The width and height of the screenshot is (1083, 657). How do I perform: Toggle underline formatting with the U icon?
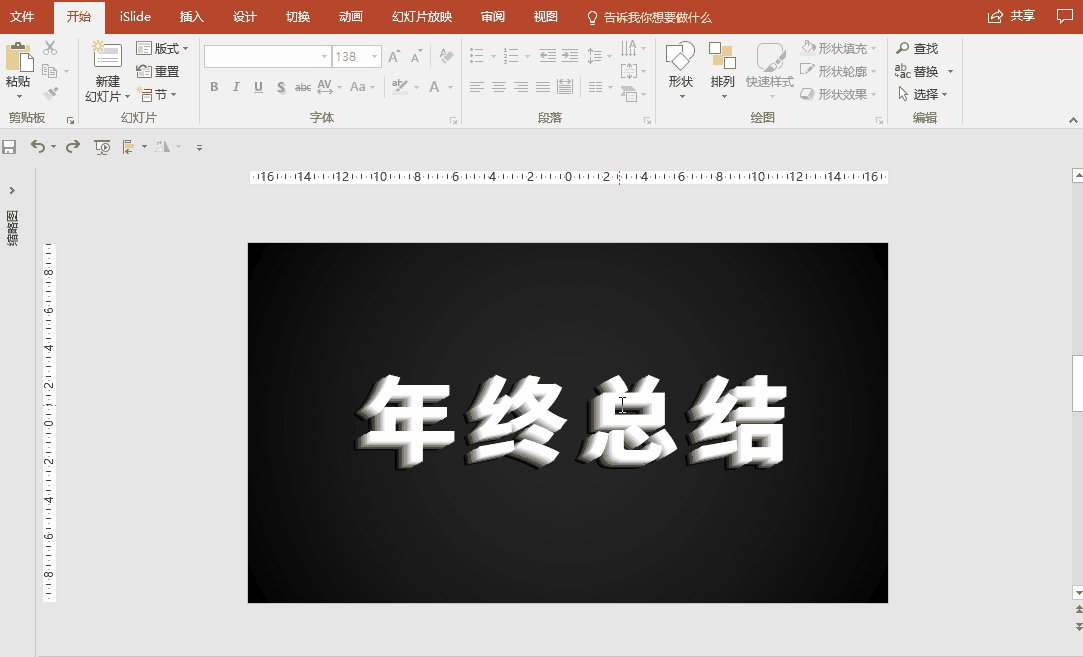click(x=257, y=88)
